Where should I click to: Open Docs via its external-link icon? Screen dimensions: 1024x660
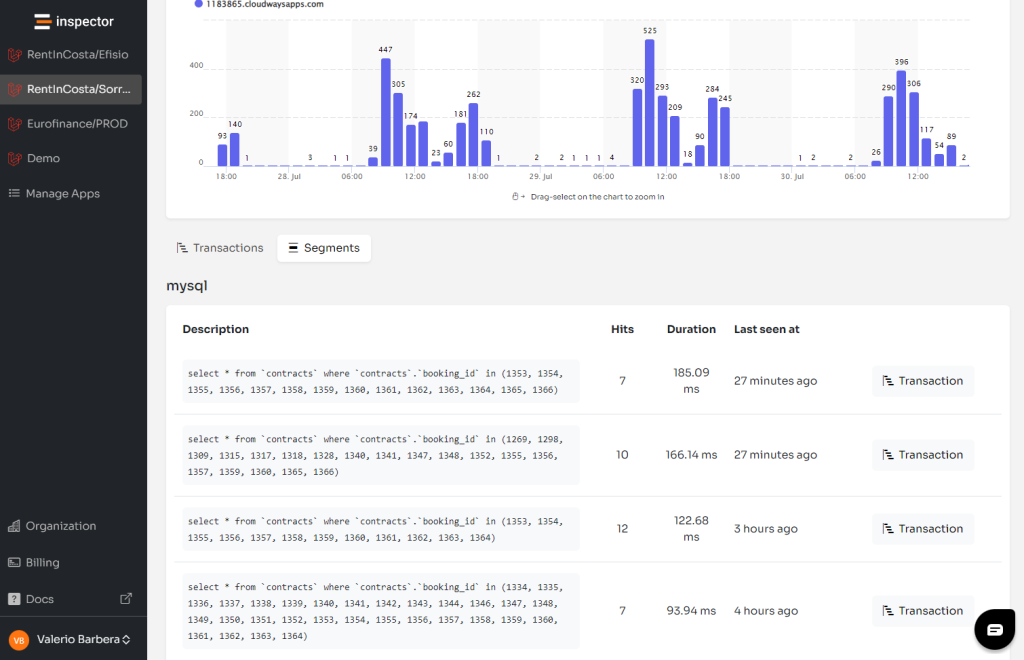(126, 597)
